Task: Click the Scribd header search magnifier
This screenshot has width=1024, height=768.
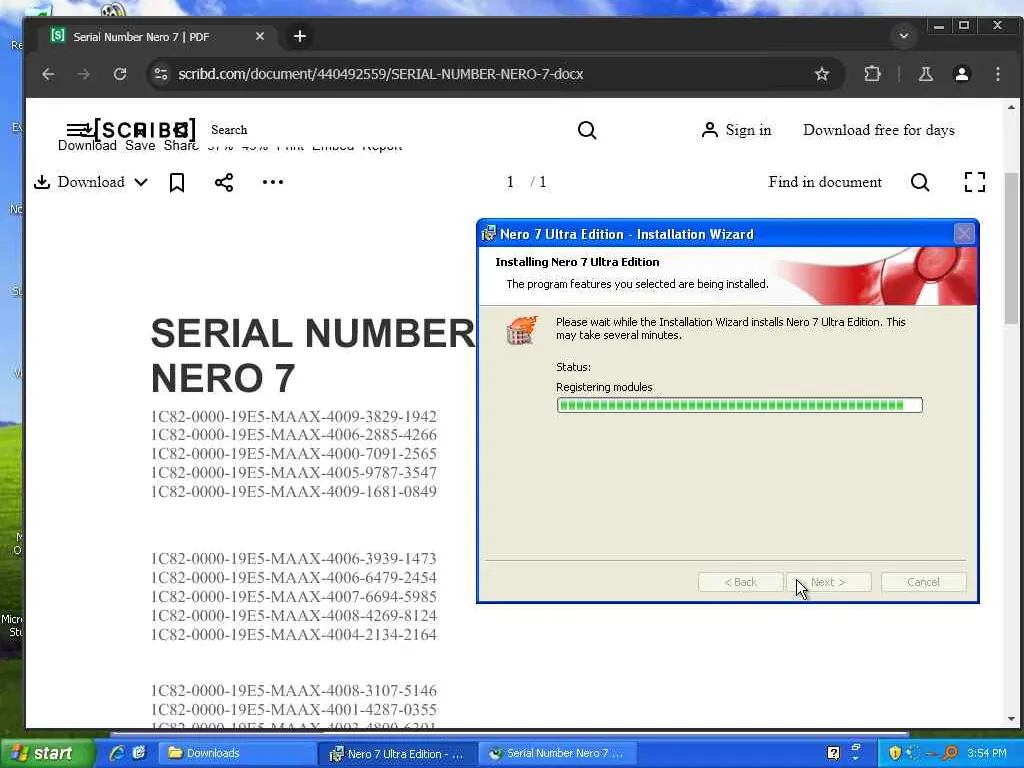Action: pos(587,130)
